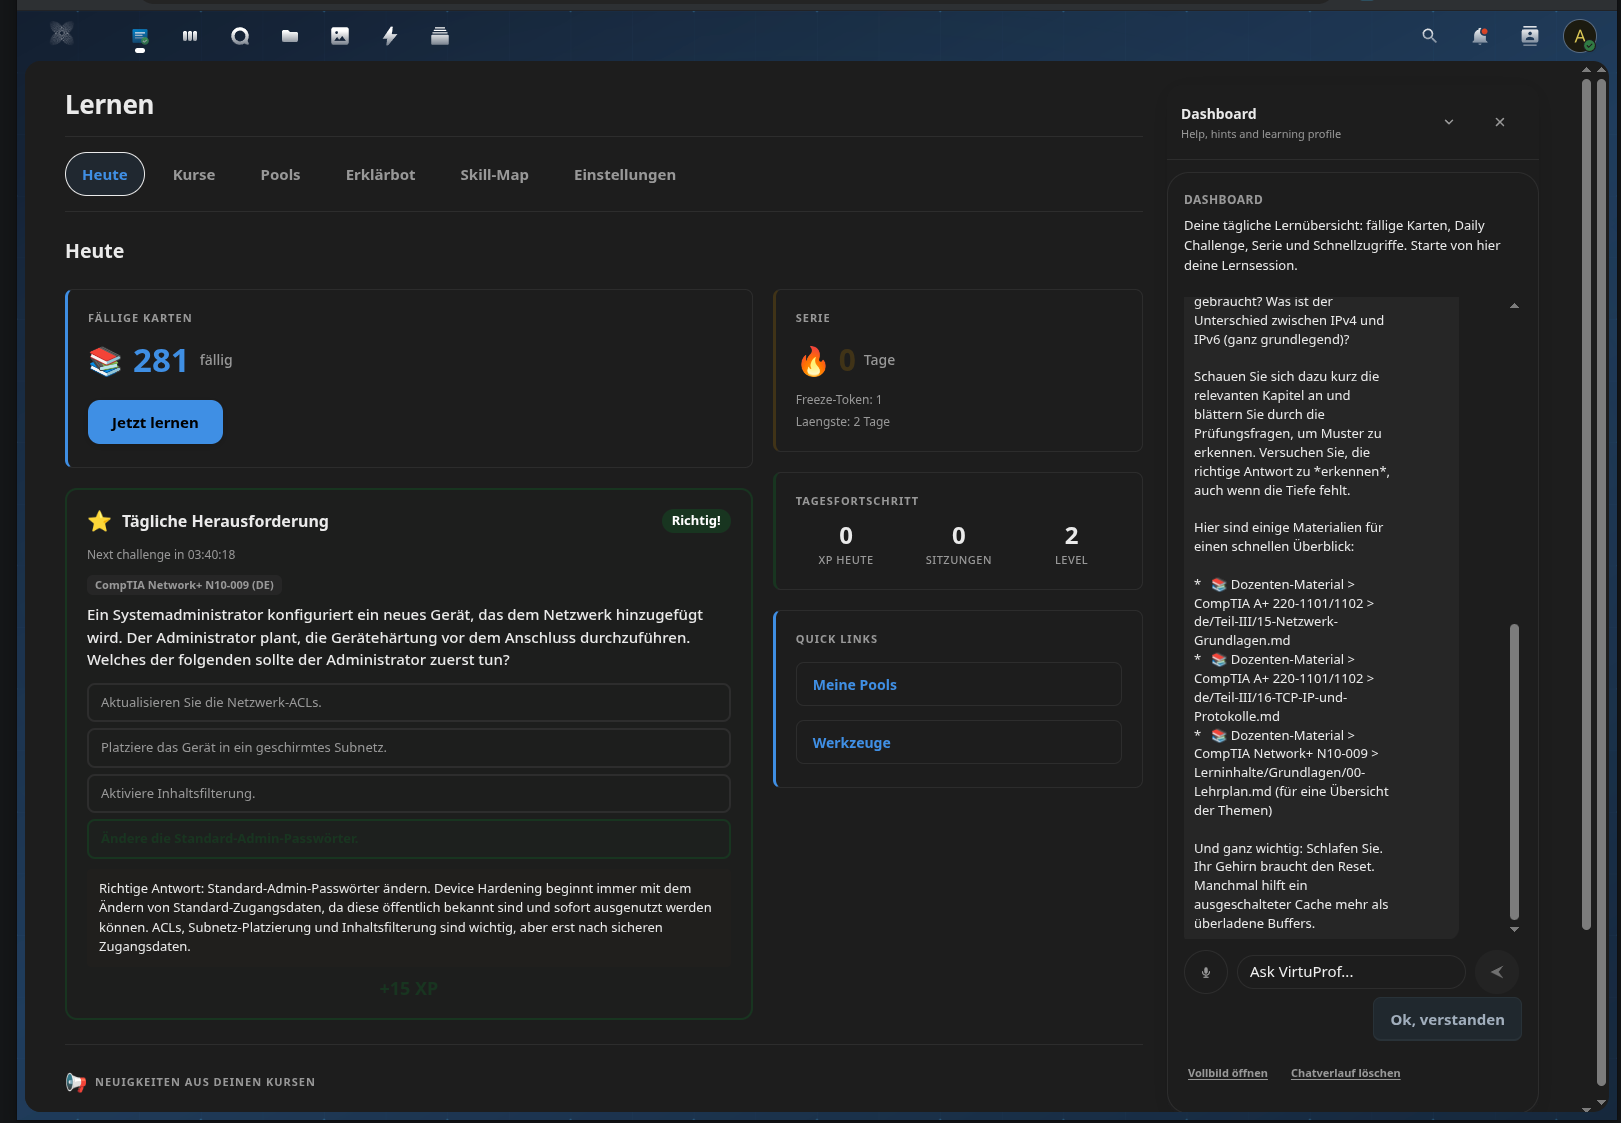
Task: Click the image gallery icon in navbar
Action: tap(340, 36)
